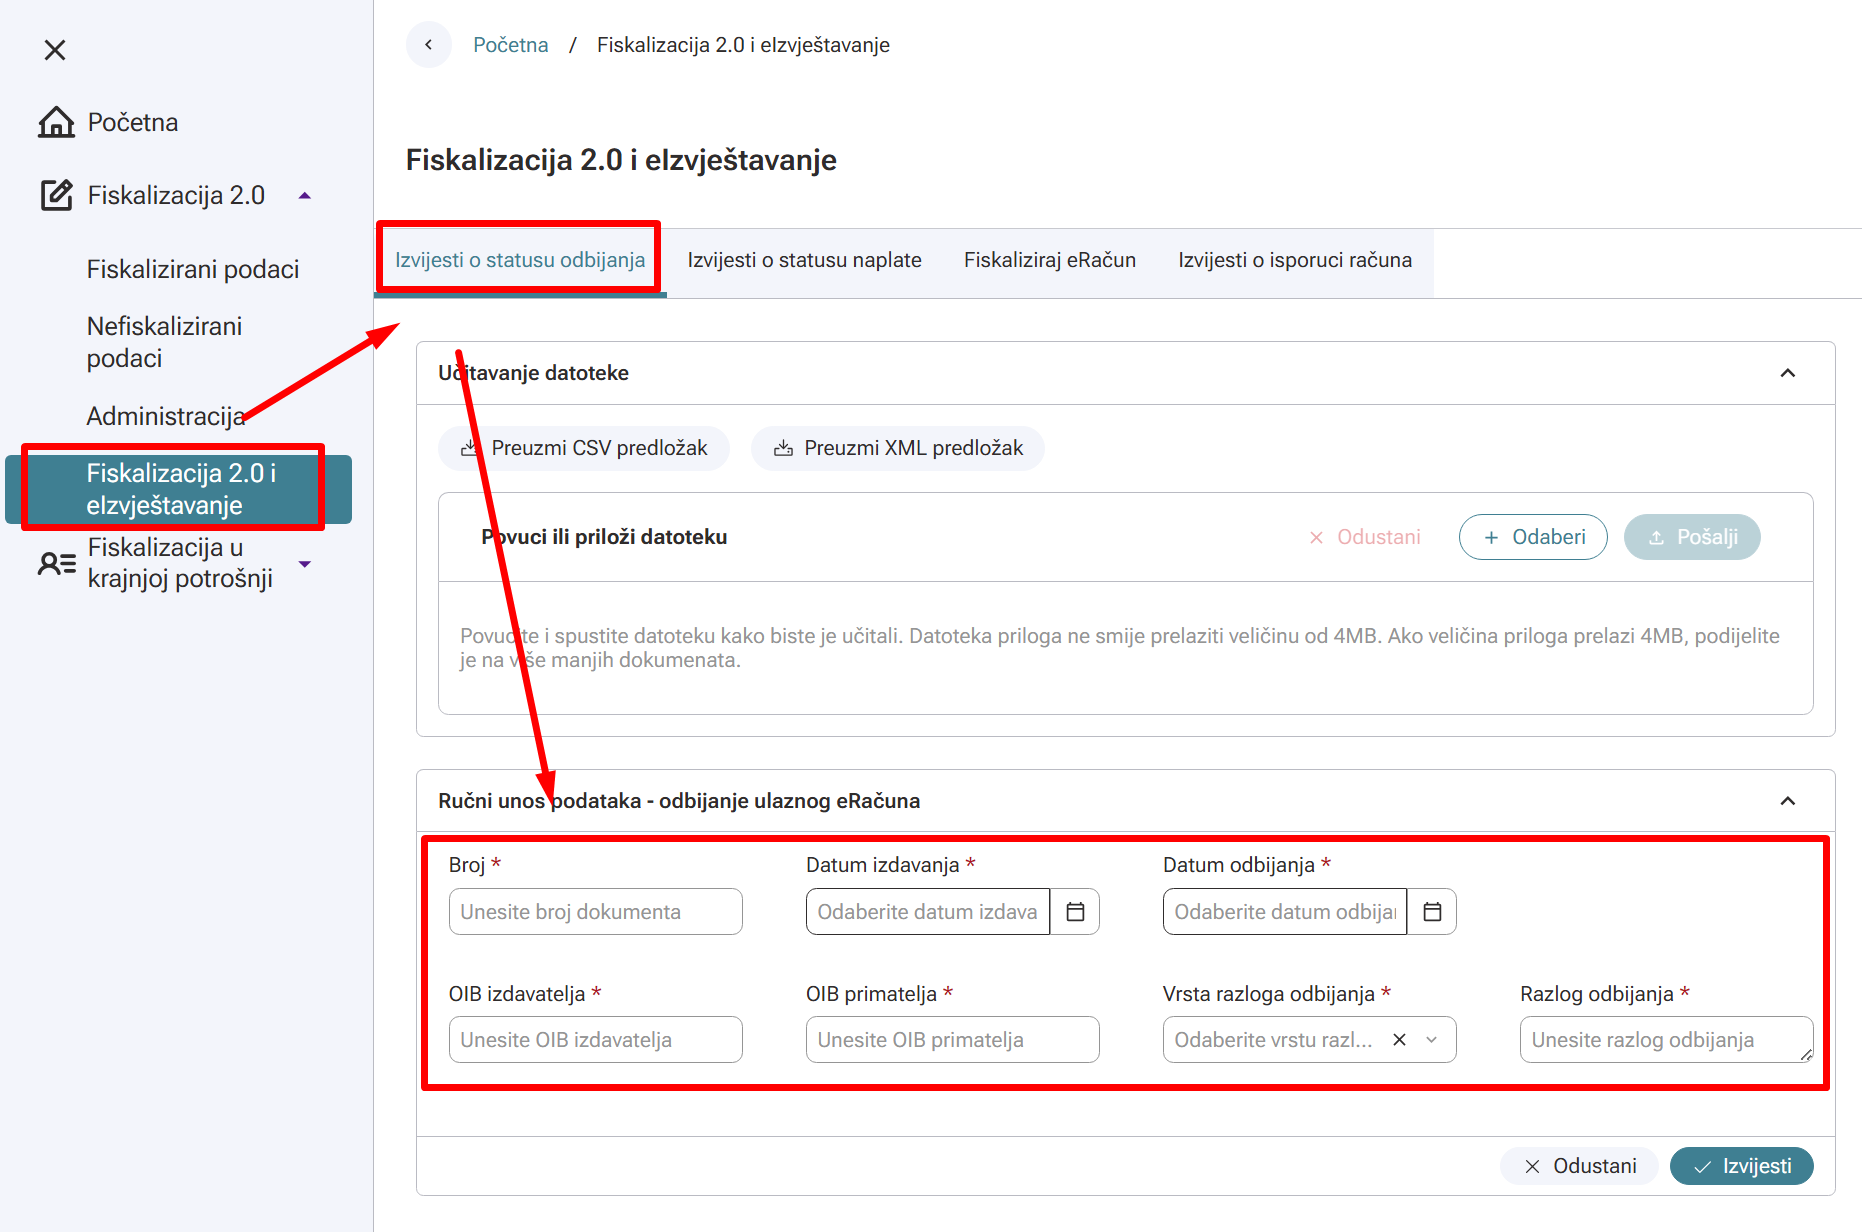
Task: Click the Odaberi file button
Action: click(1533, 537)
